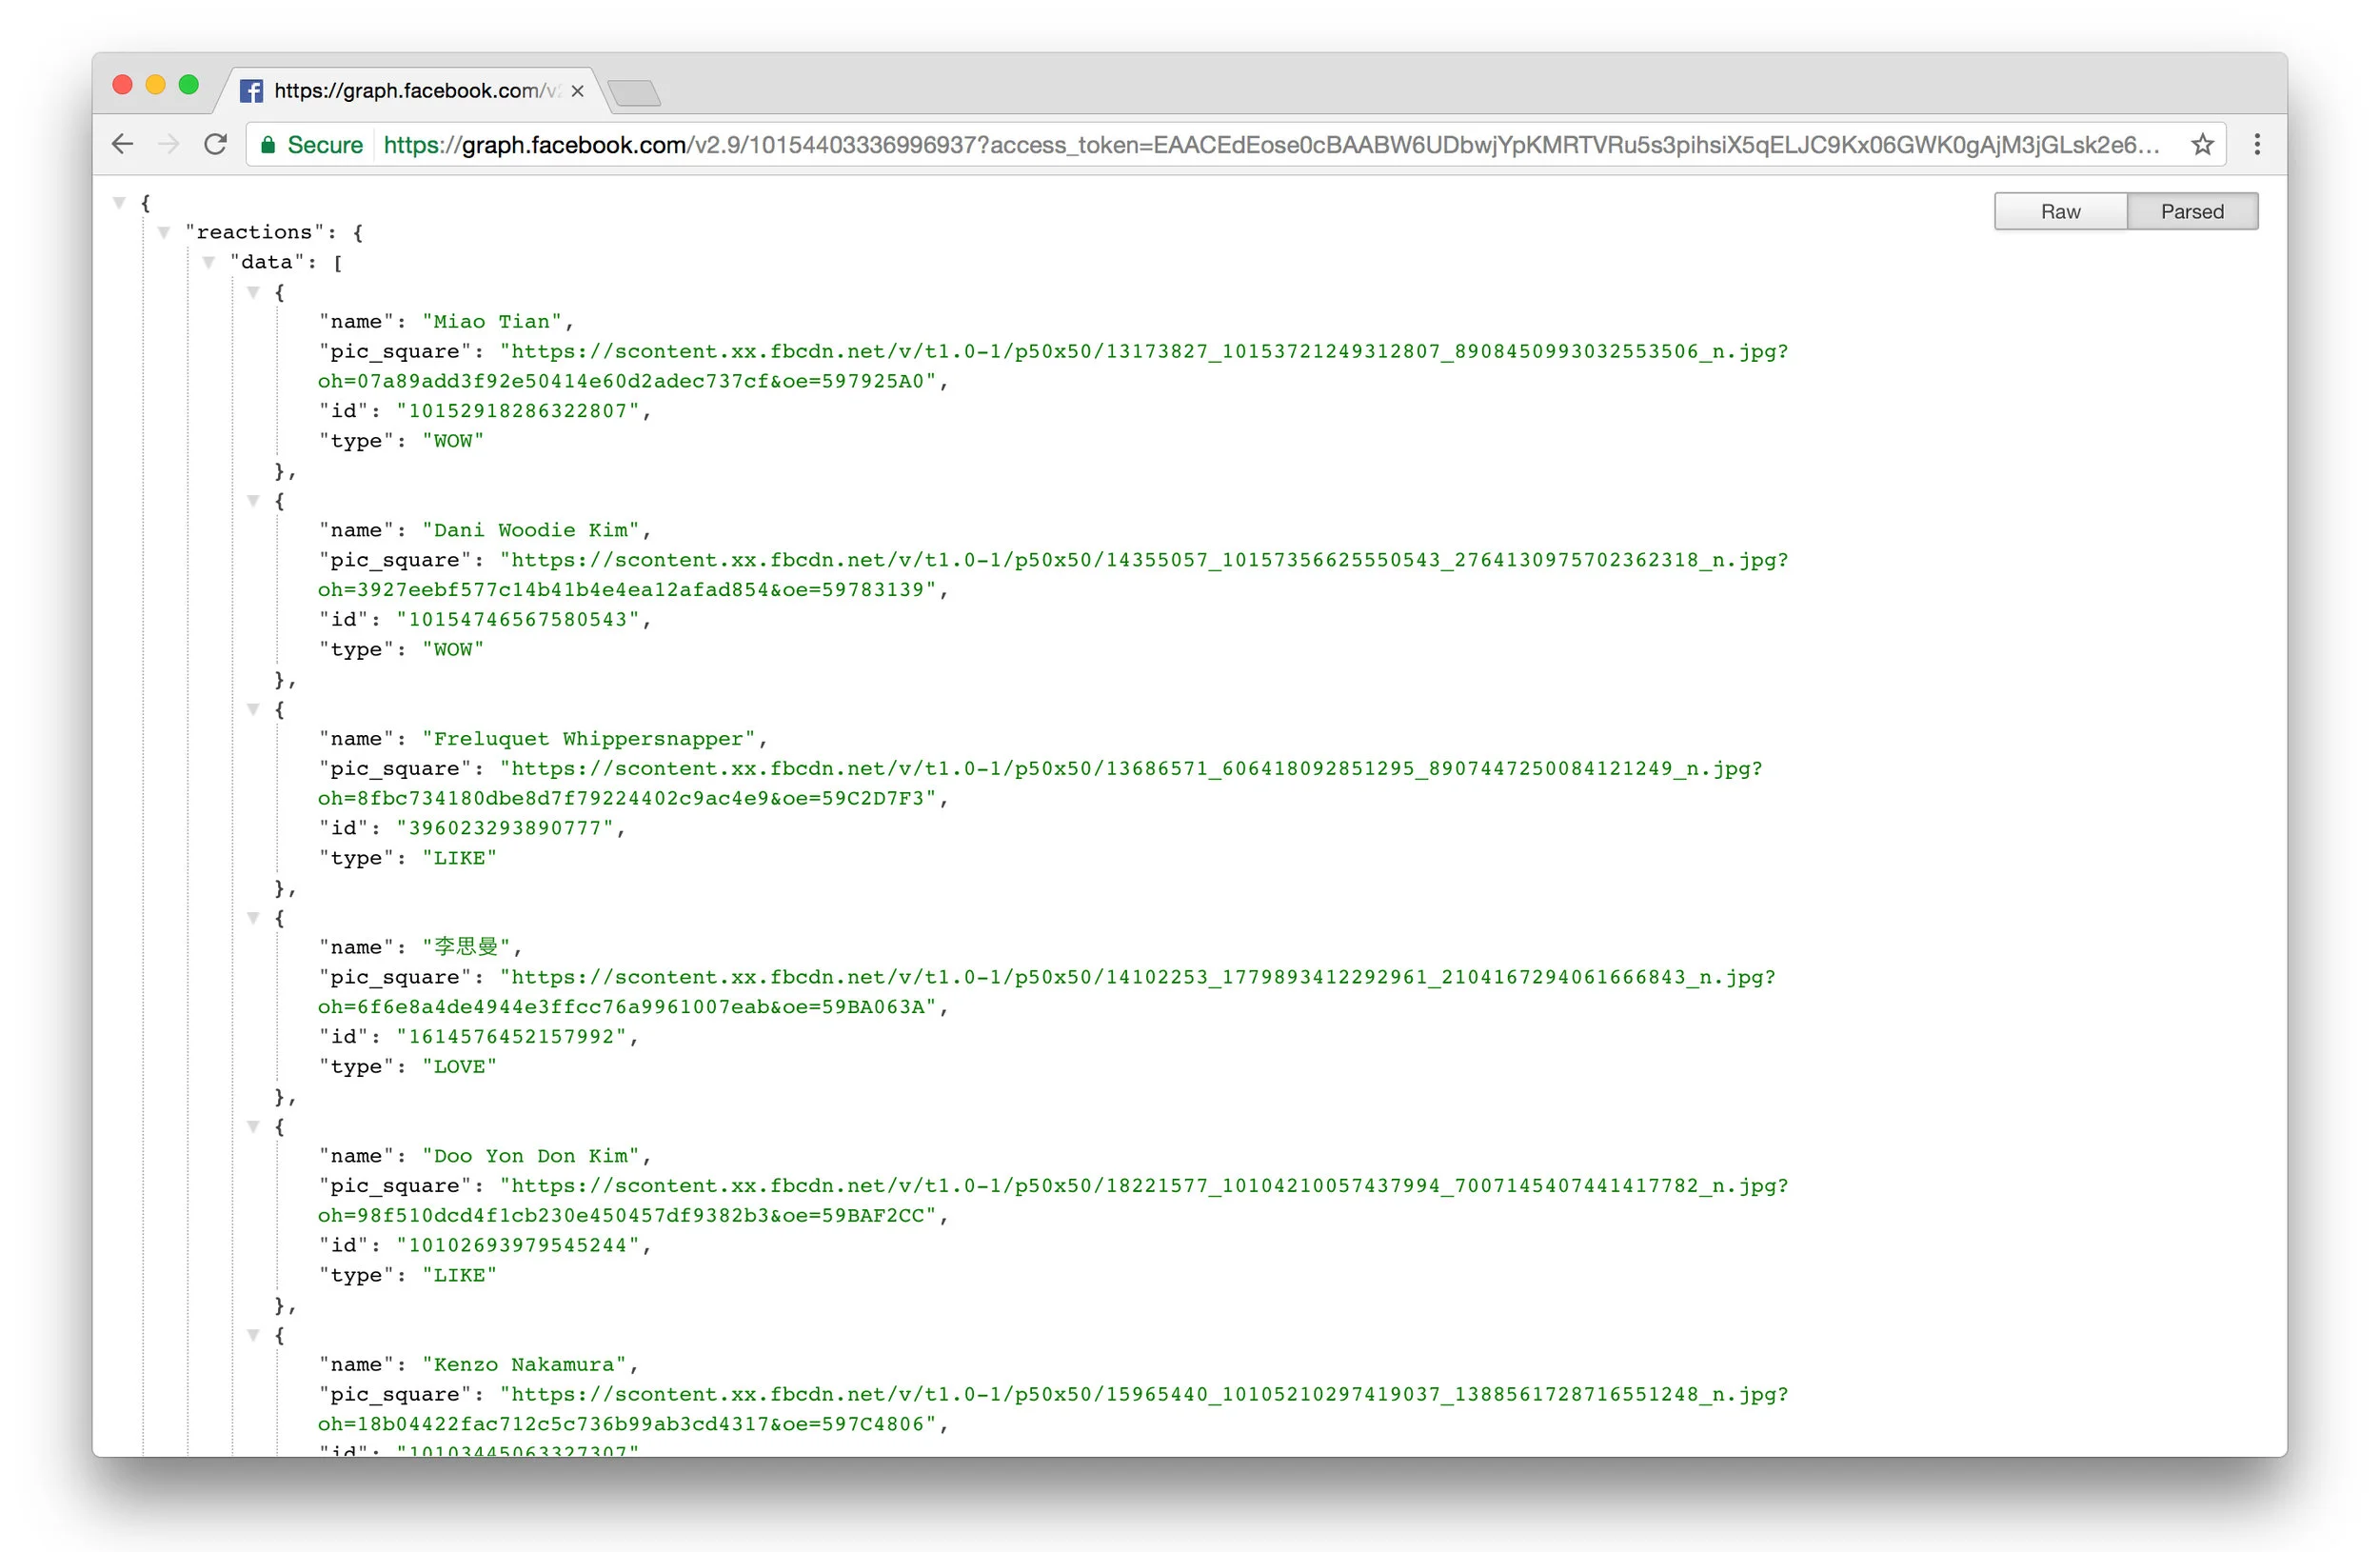Click the id value "1614576452157992"
Viewport: 2380px width, 1552px height.
coord(511,1037)
